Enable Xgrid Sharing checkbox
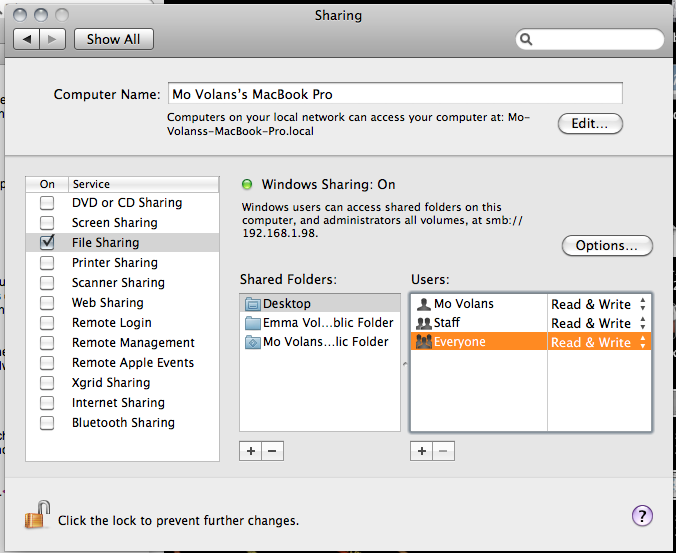Image resolution: width=676 pixels, height=553 pixels. tap(47, 383)
